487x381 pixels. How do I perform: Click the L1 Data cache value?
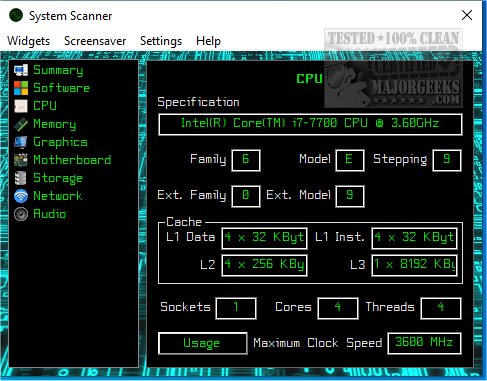[264, 238]
